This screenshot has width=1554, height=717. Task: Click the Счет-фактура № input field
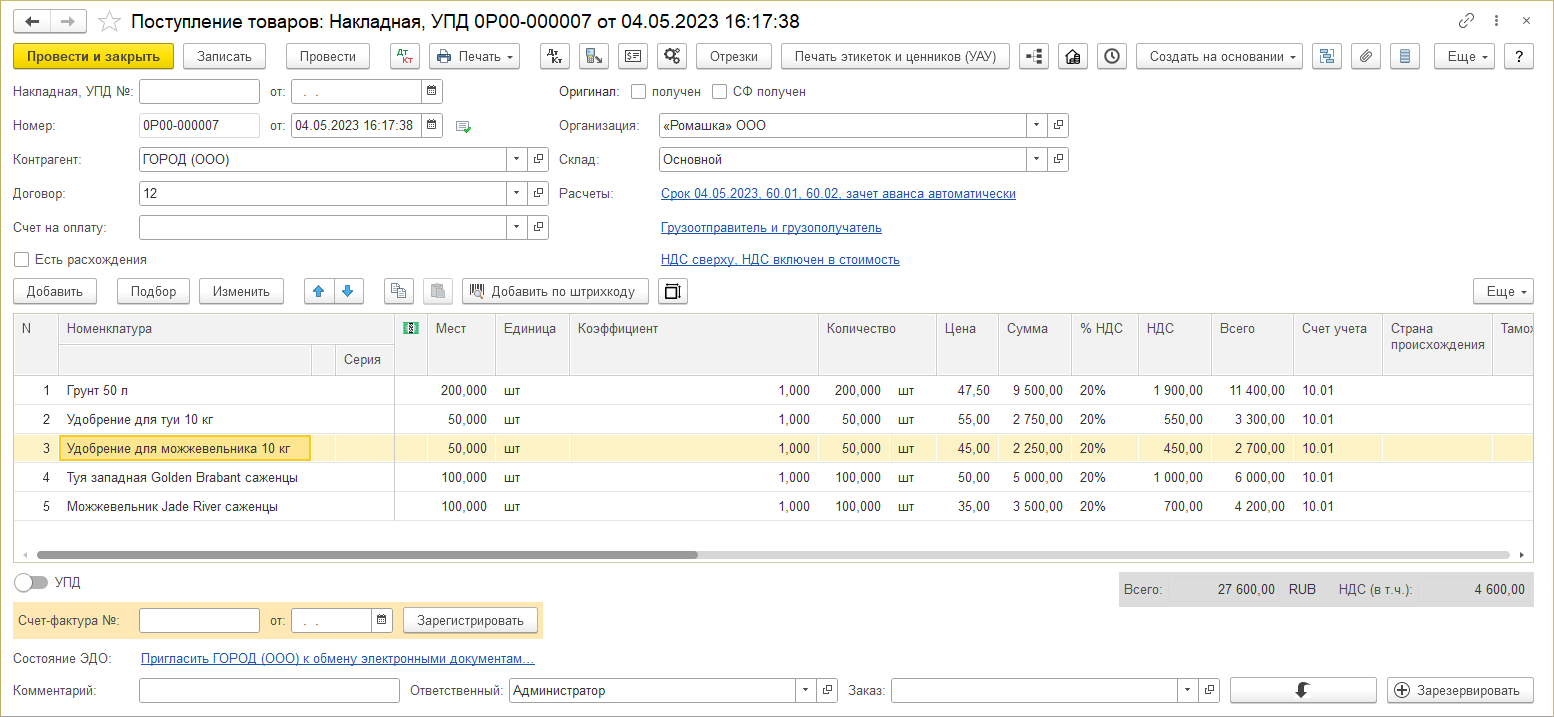coord(199,620)
